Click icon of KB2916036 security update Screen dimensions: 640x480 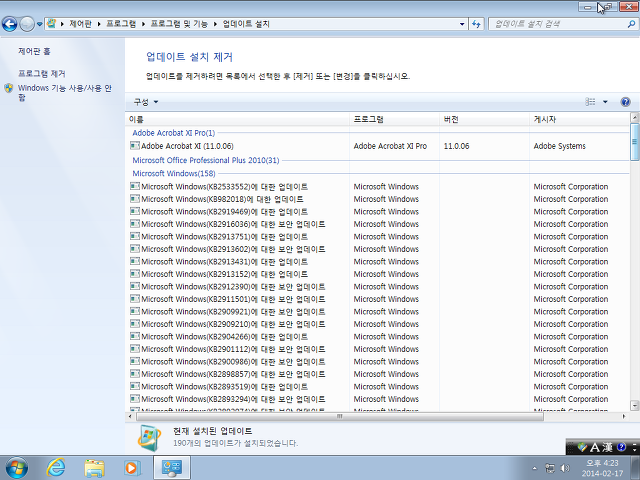135,224
